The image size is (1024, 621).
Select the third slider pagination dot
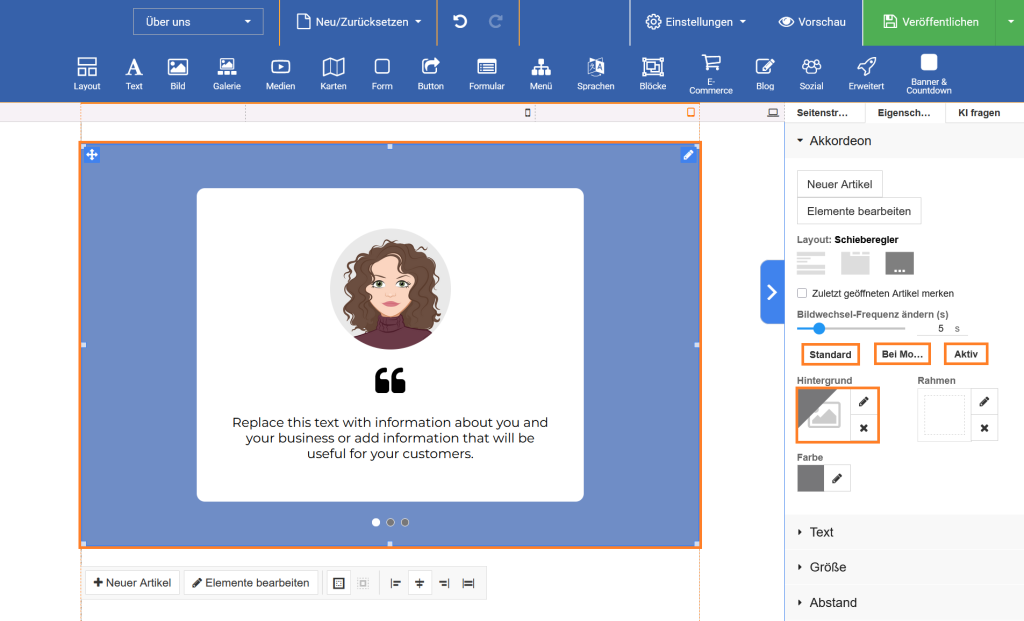coord(405,522)
